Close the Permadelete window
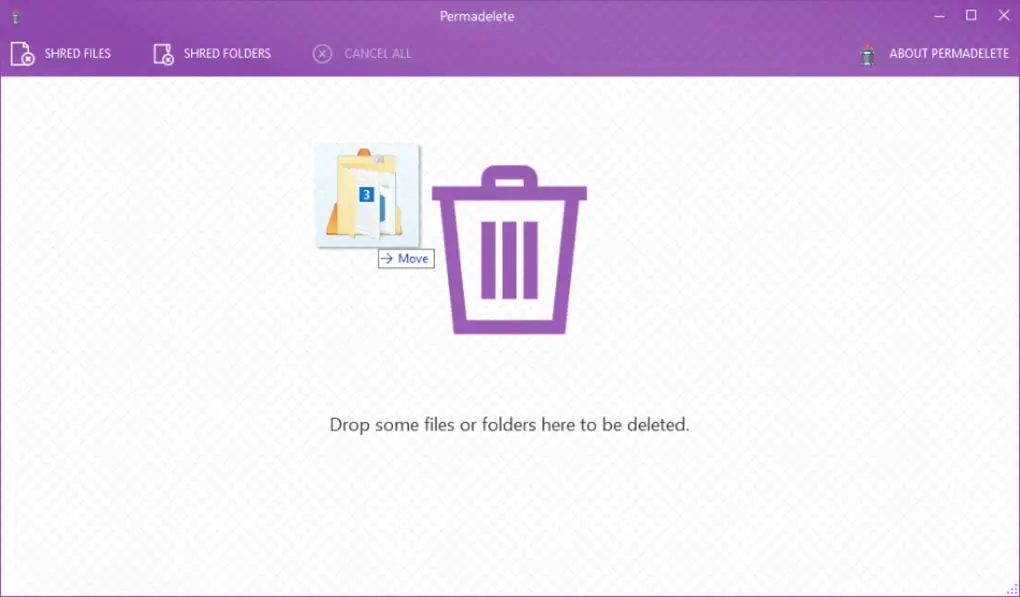 pos(1004,16)
